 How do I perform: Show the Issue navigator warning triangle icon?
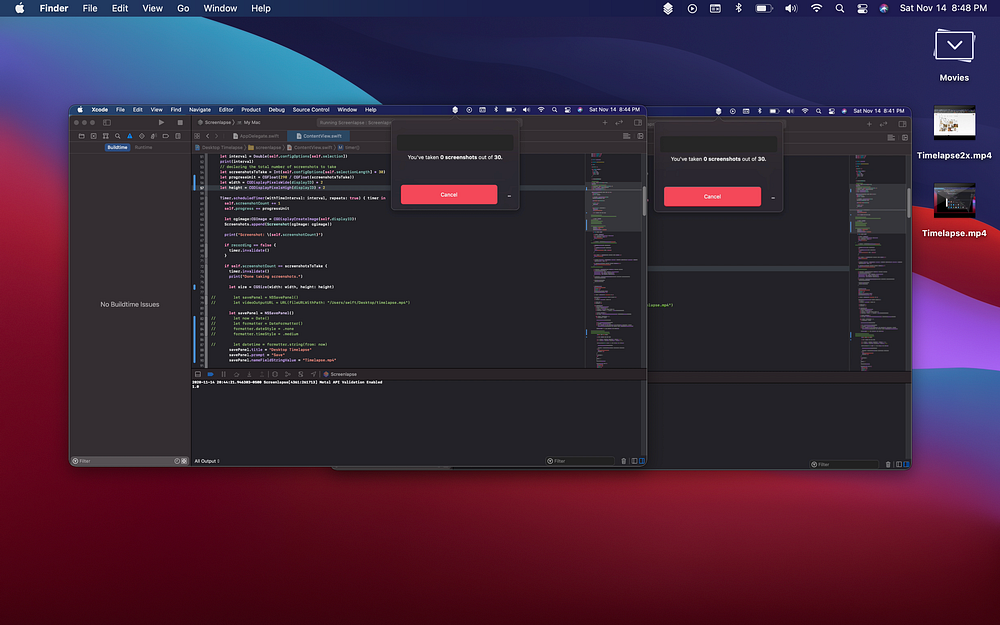coord(129,136)
